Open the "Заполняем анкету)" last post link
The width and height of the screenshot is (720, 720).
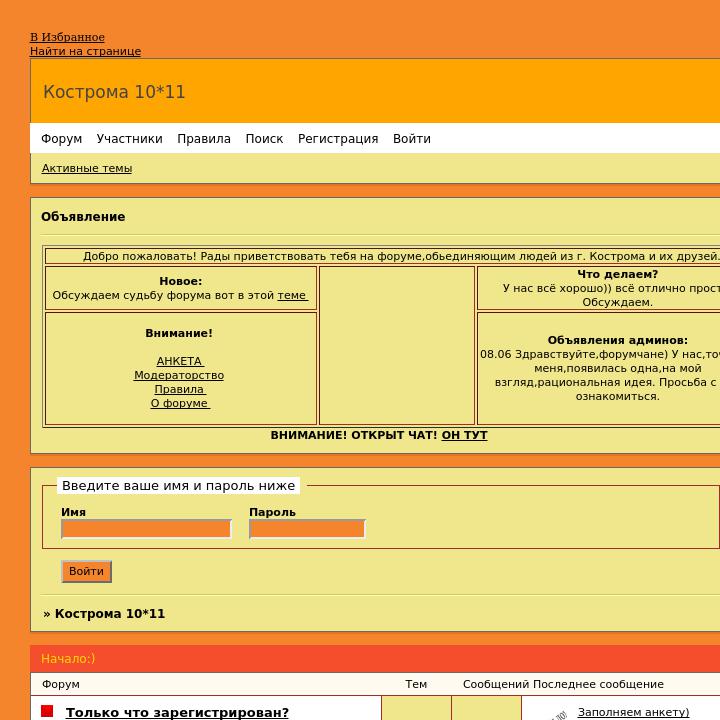pyautogui.click(x=633, y=712)
